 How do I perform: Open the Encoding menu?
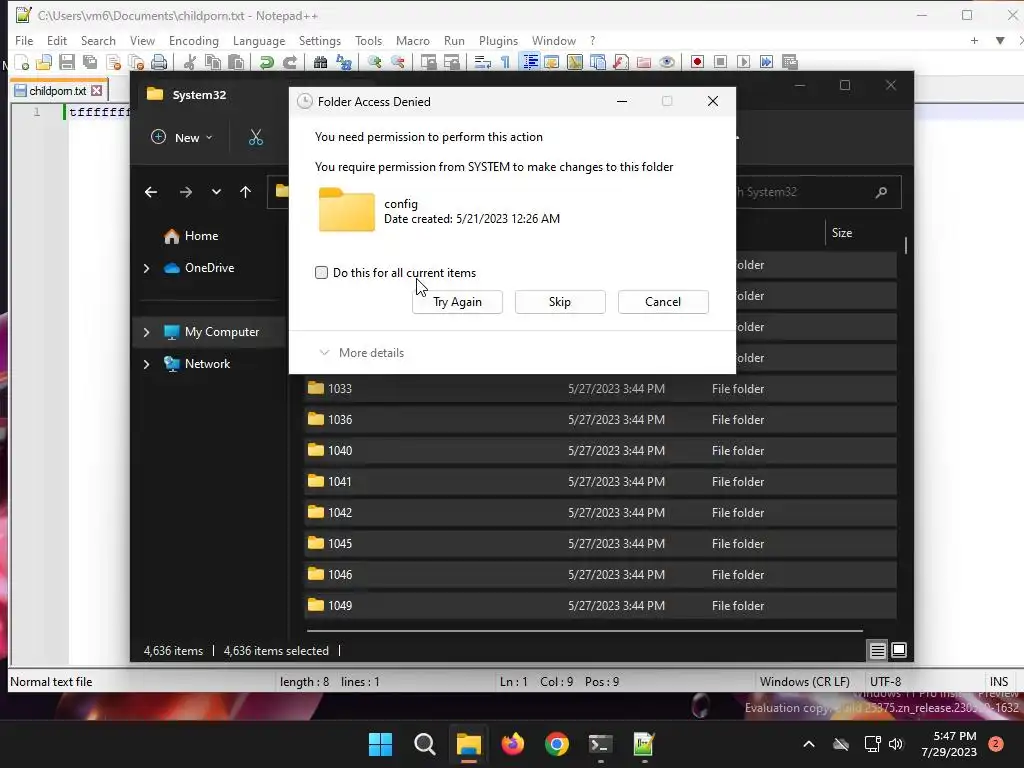[194, 40]
